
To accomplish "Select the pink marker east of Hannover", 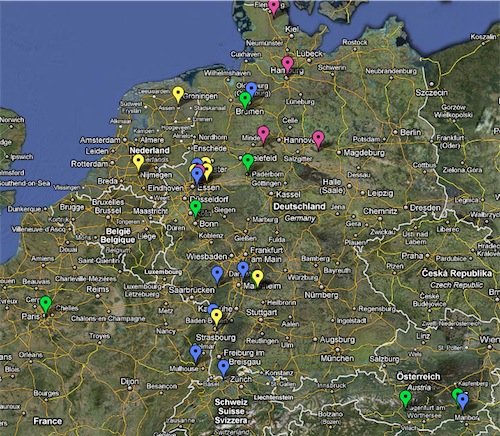I will tap(318, 139).
